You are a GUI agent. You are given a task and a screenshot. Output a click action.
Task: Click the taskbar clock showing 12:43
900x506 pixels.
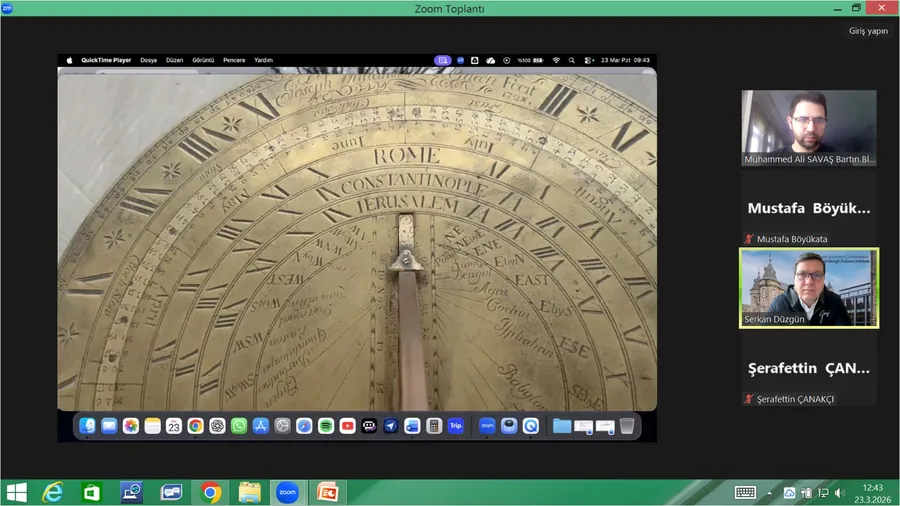[x=873, y=492]
